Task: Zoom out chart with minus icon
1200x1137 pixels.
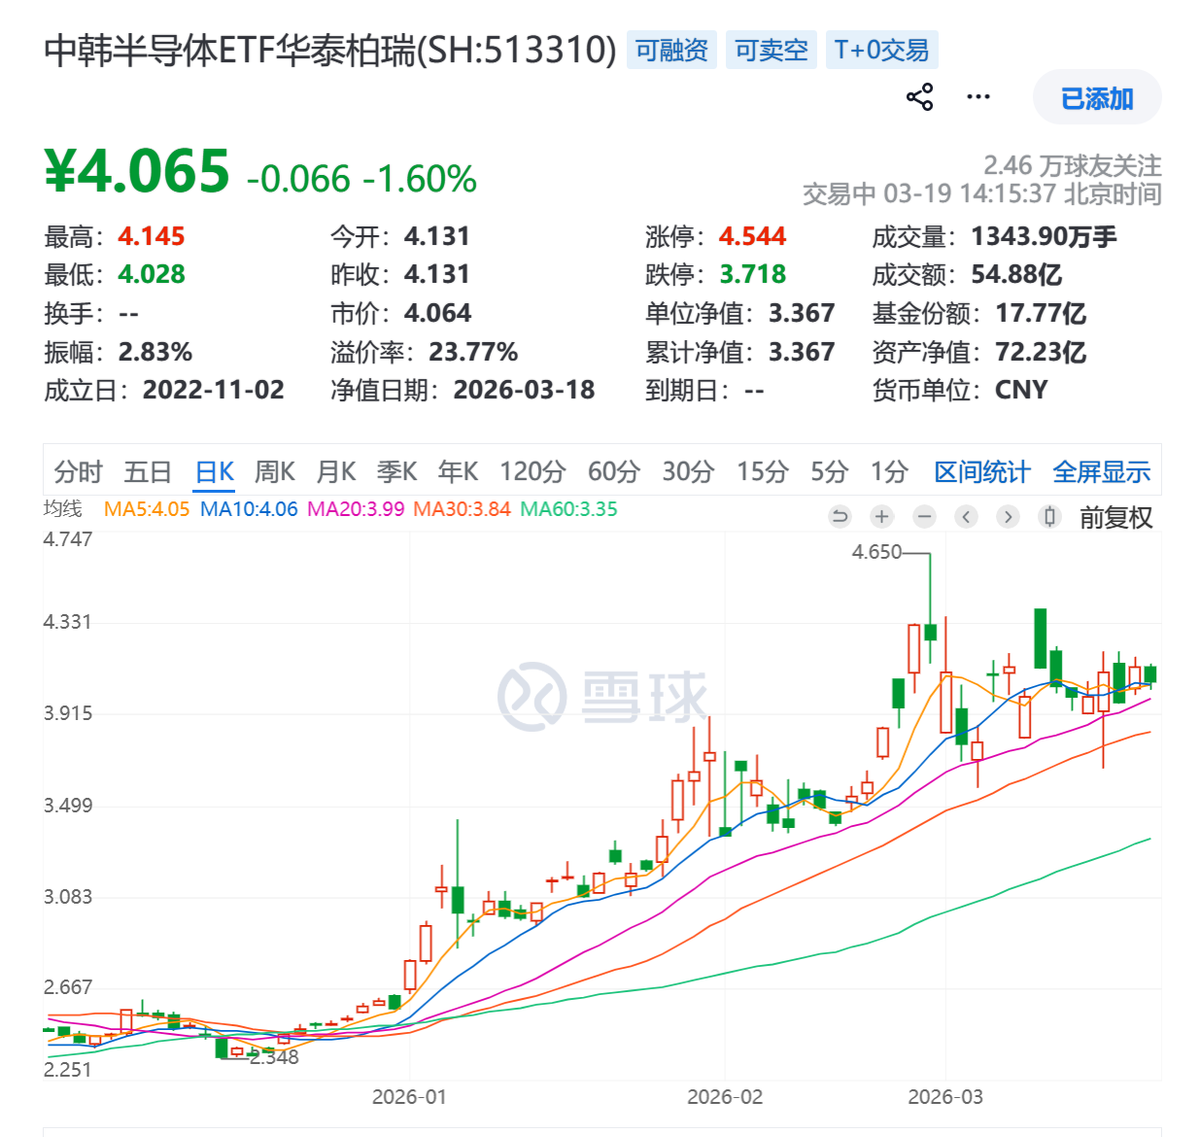Action: (924, 516)
